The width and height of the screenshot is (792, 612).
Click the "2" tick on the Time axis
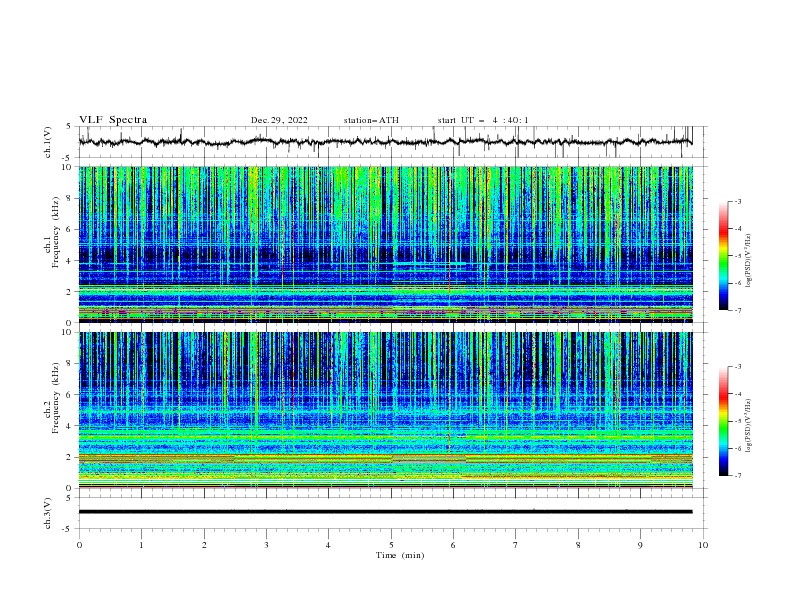[x=204, y=545]
